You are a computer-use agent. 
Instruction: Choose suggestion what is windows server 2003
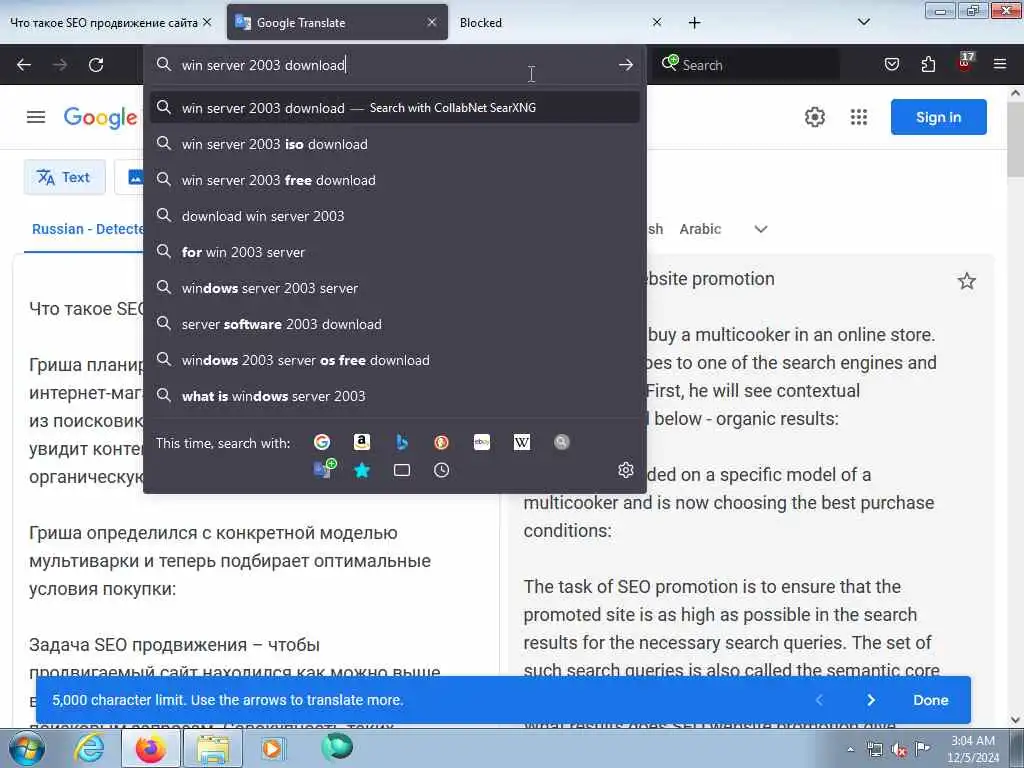394,396
